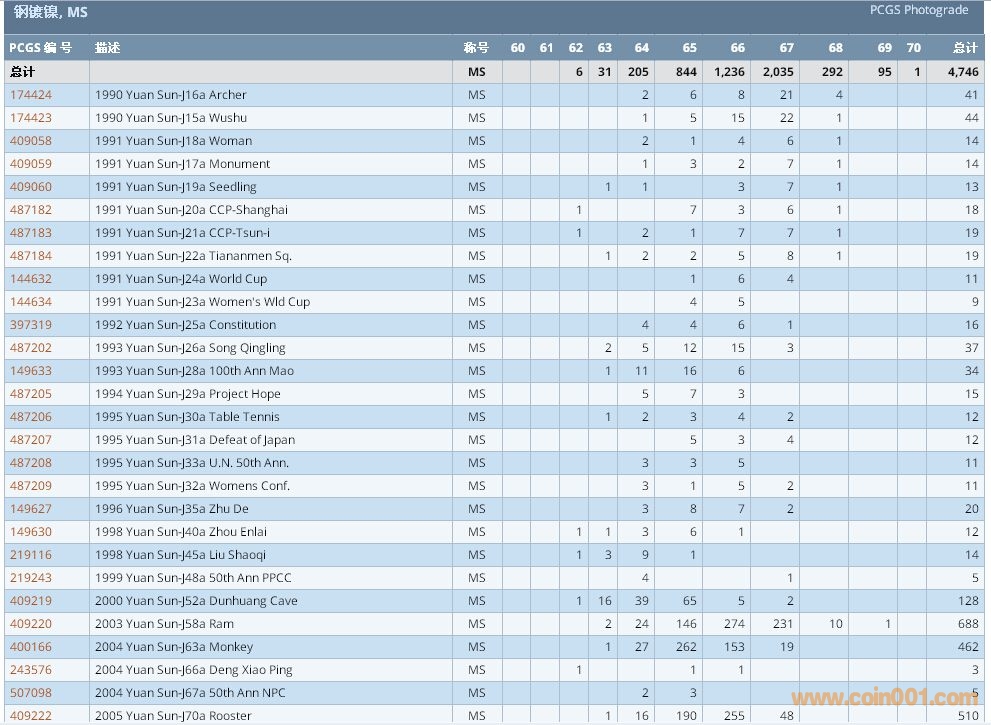991x725 pixels.
Task: Open PCGS number 409219 Dunhuang Cave
Action: point(30,601)
